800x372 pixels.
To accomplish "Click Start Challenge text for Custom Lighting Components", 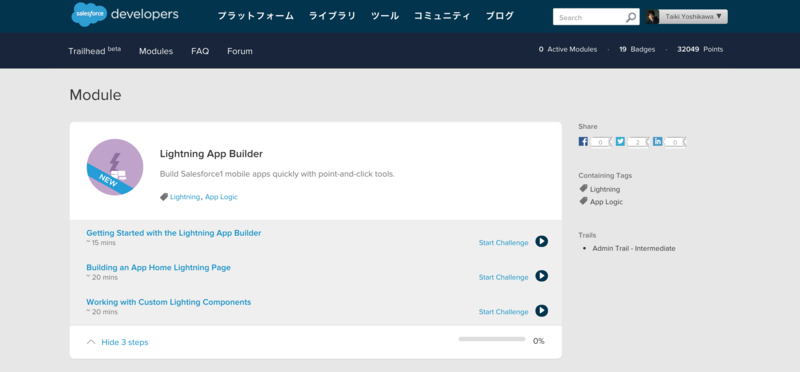I will click(504, 312).
